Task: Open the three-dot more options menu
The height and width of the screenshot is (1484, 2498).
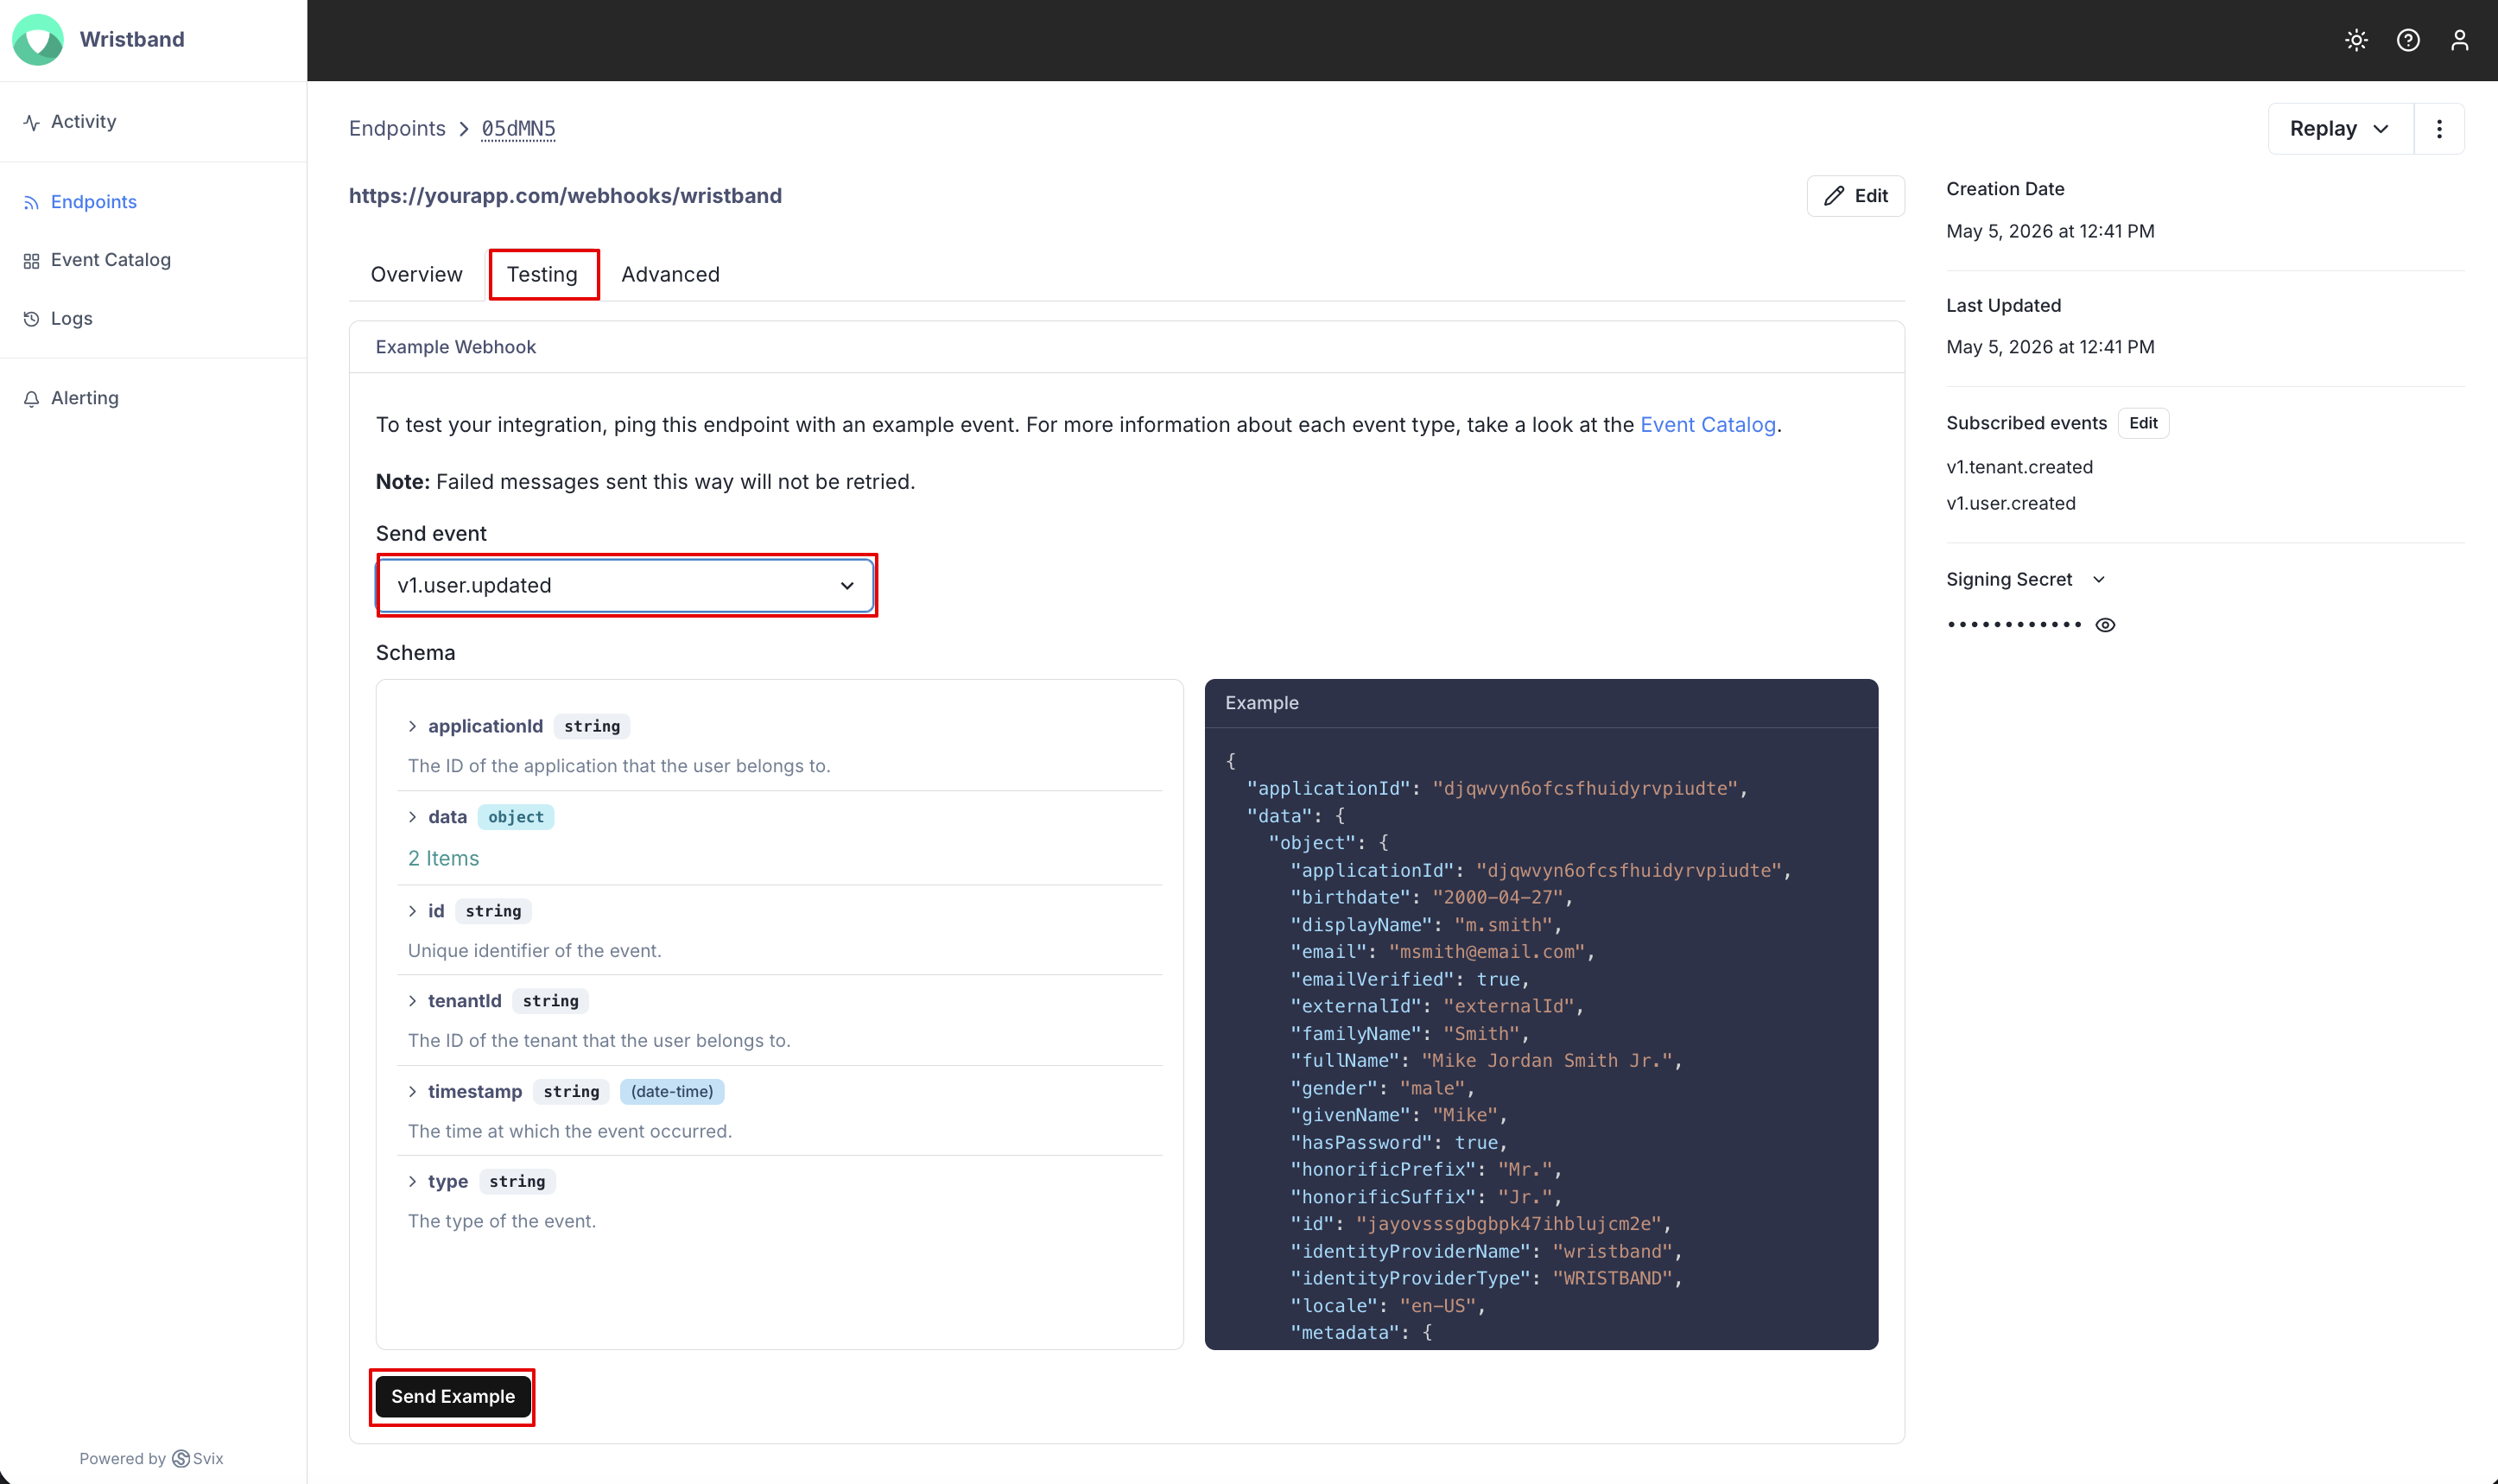Action: (2439, 129)
